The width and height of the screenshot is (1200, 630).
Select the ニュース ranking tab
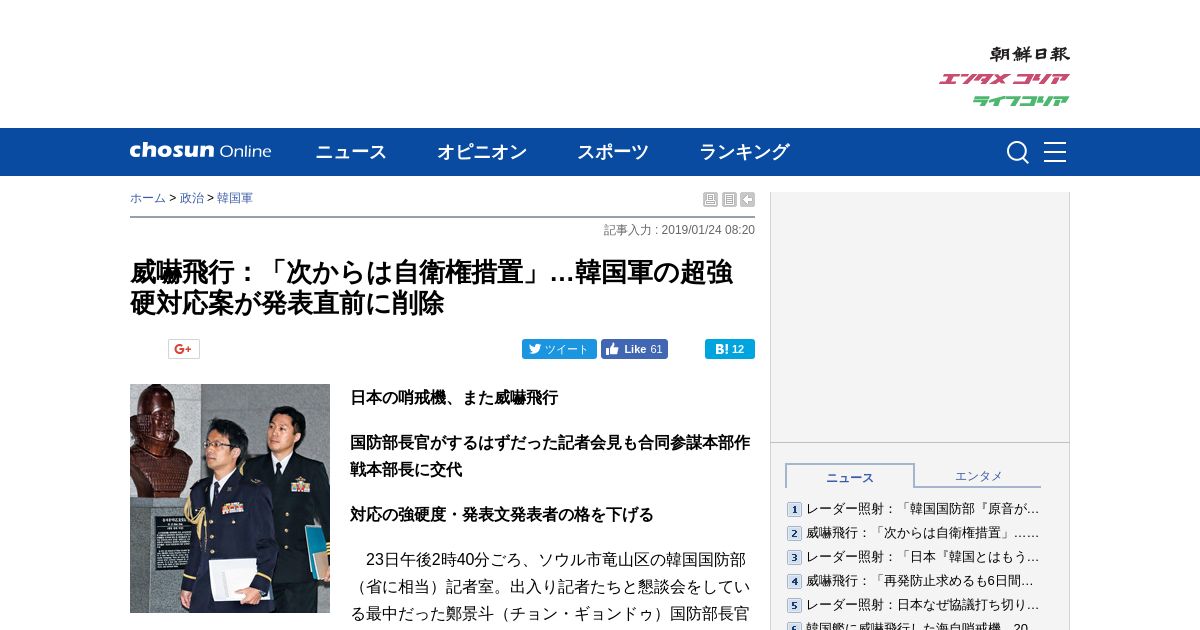pos(850,477)
